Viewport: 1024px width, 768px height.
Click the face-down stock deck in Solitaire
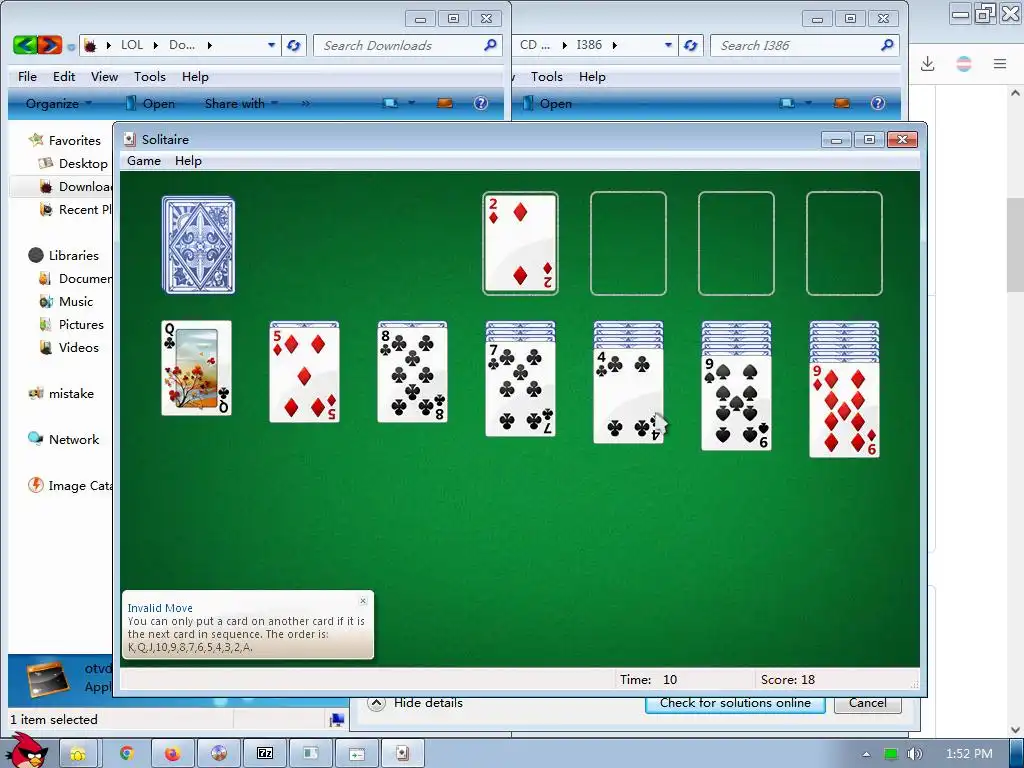199,245
